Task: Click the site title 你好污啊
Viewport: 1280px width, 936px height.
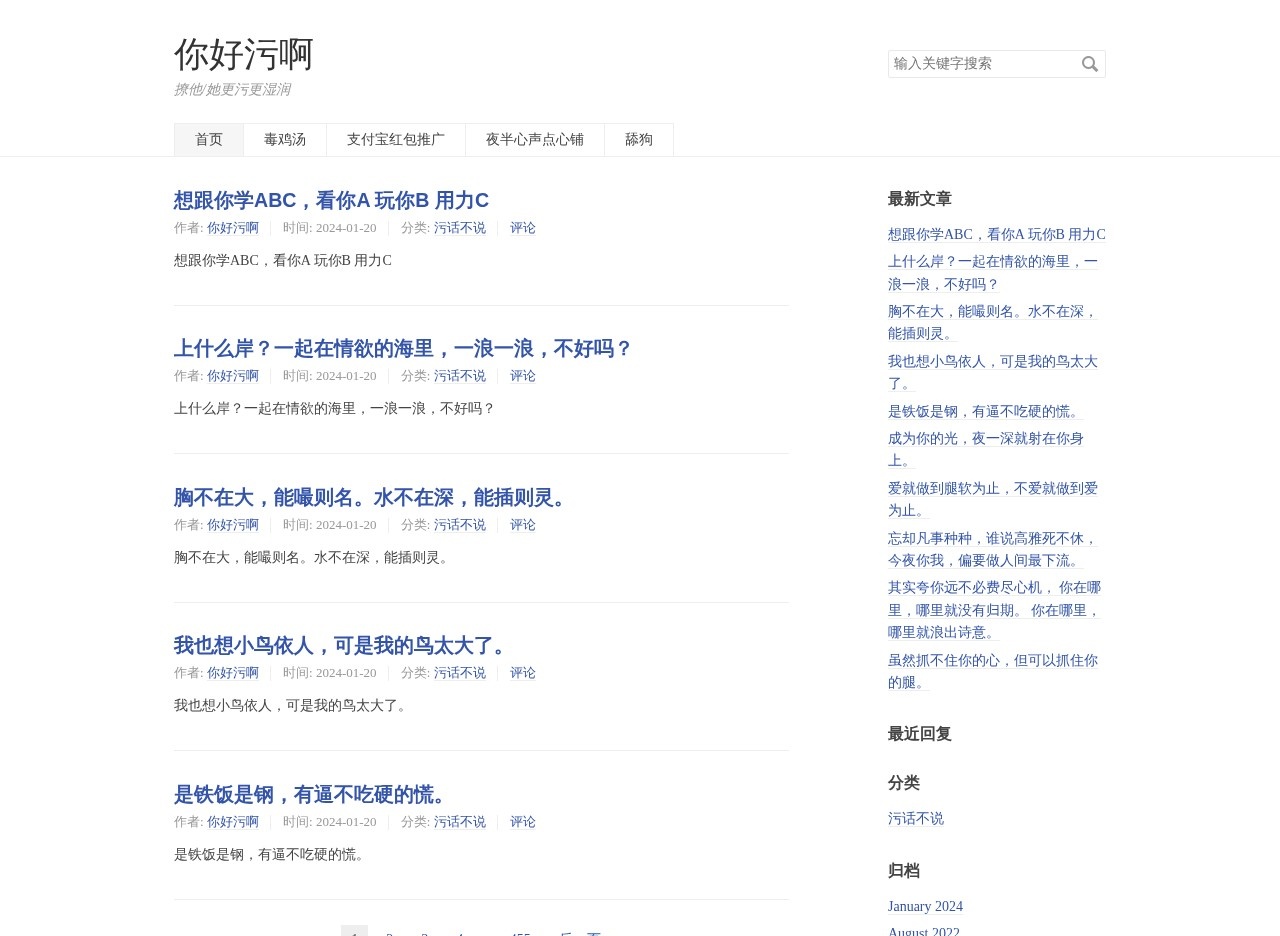Action: [x=243, y=55]
